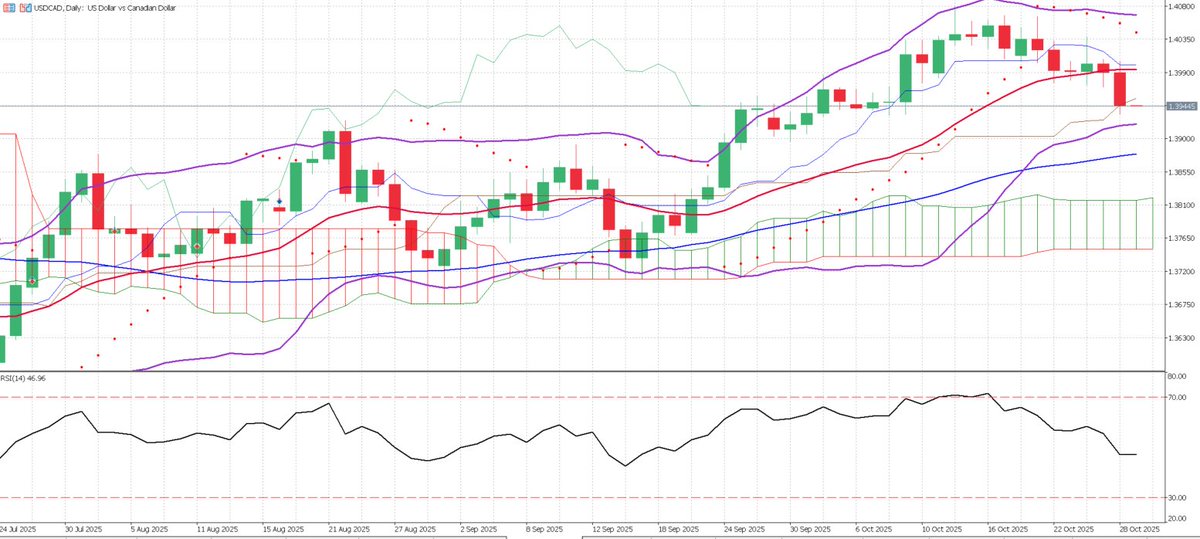This screenshot has height=539, width=1200.
Task: Click the 12 Sep 2025 date label
Action: pos(613,528)
